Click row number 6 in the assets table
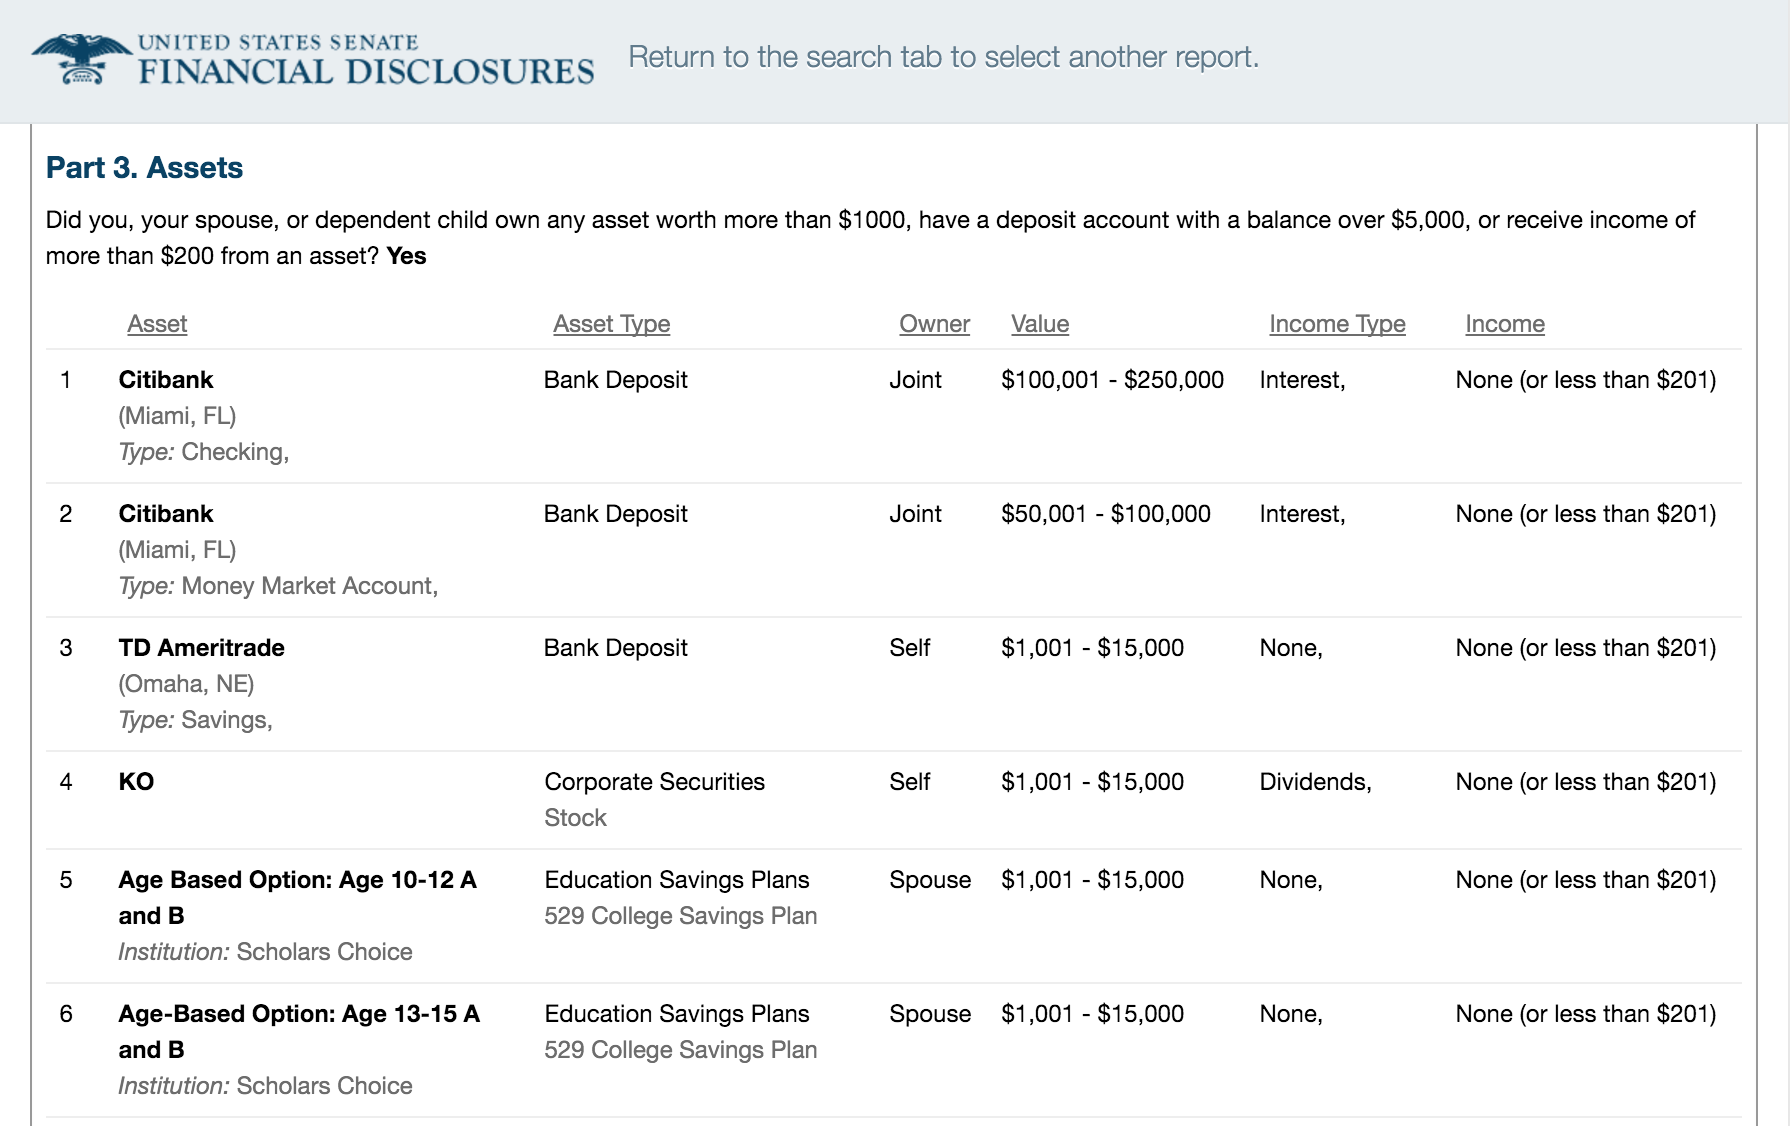 coord(66,1014)
